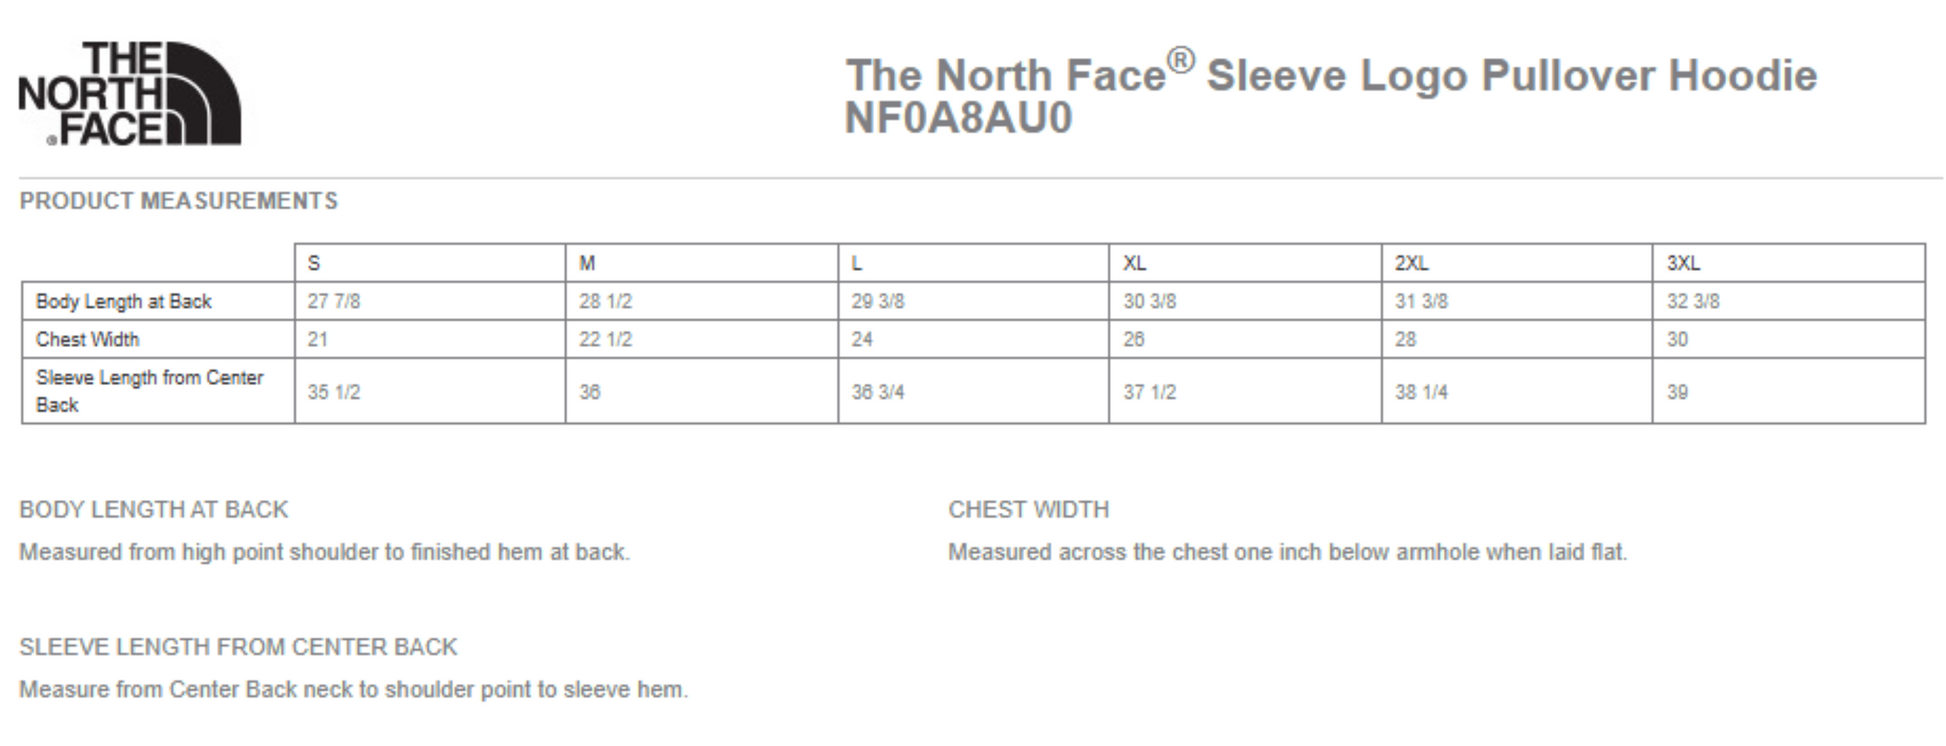Click the CHEST WIDTH description heading

[1028, 509]
